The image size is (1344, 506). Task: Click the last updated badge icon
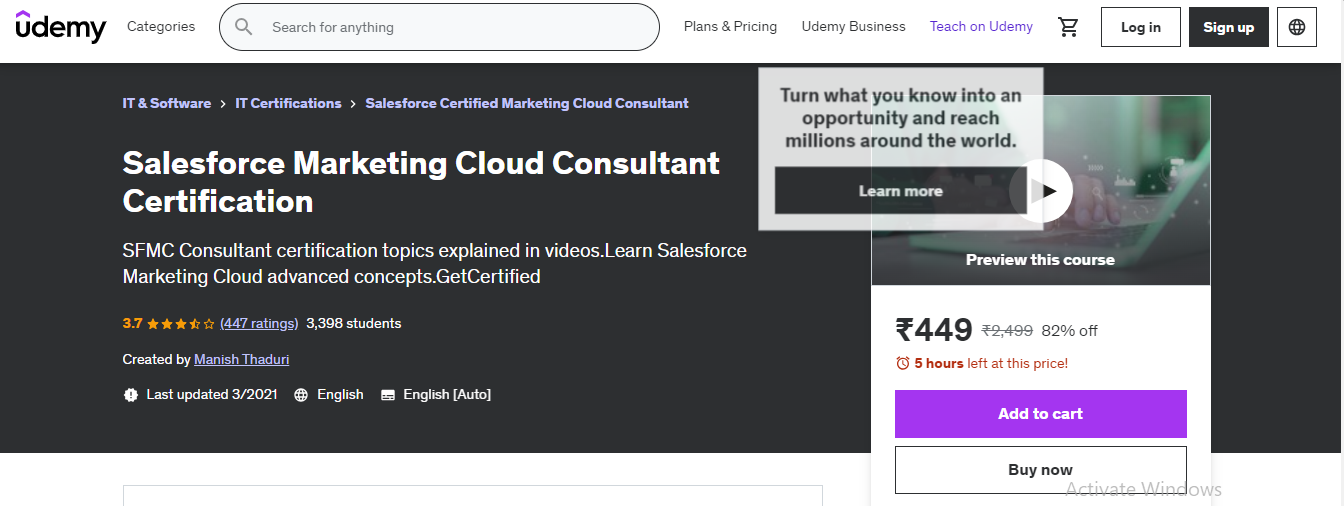(x=131, y=395)
